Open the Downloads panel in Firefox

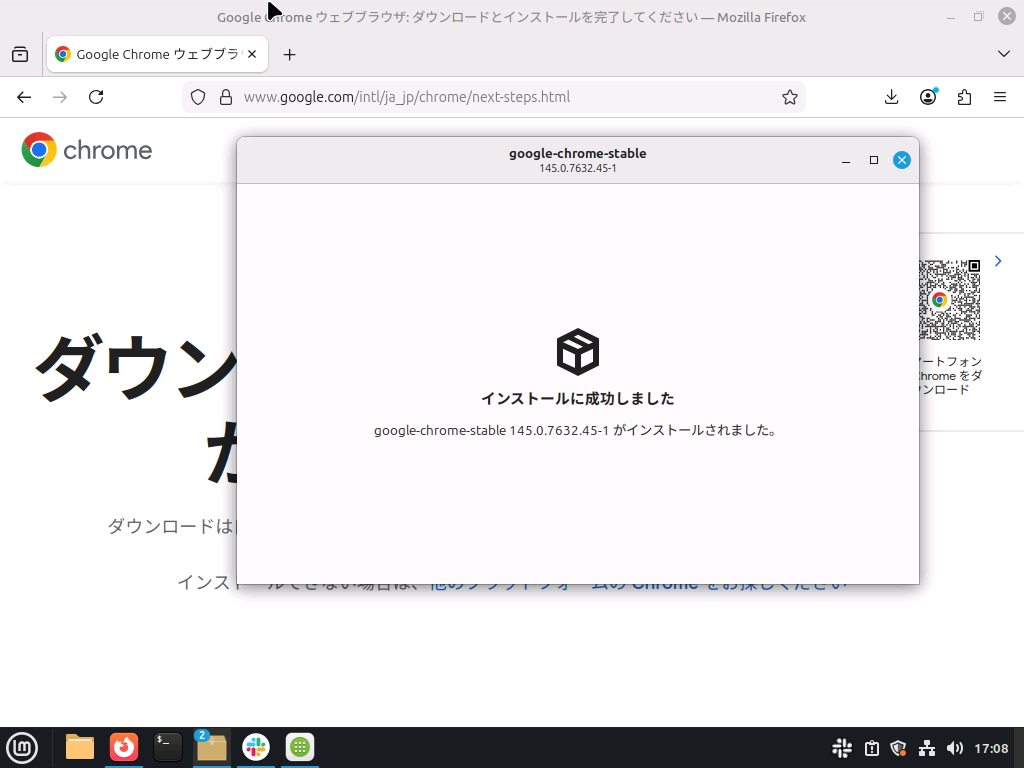[890, 97]
